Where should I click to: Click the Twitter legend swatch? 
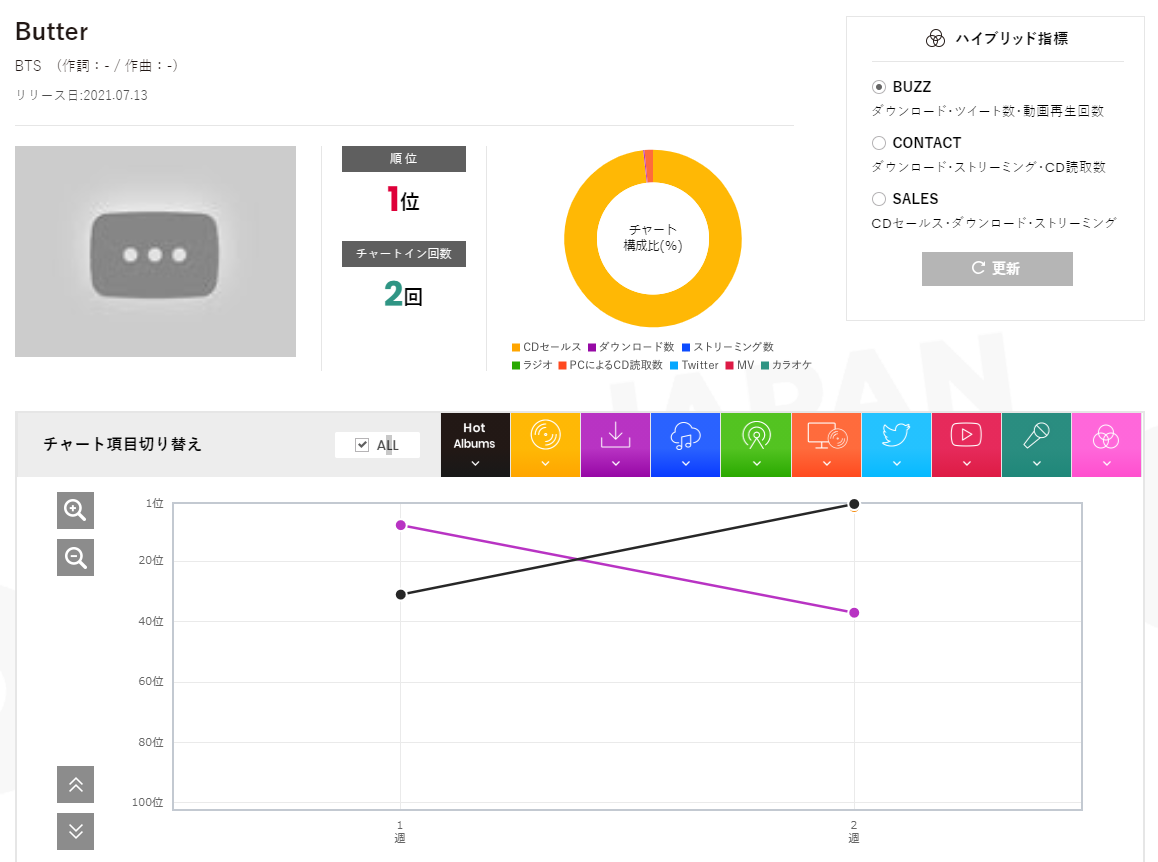(674, 365)
